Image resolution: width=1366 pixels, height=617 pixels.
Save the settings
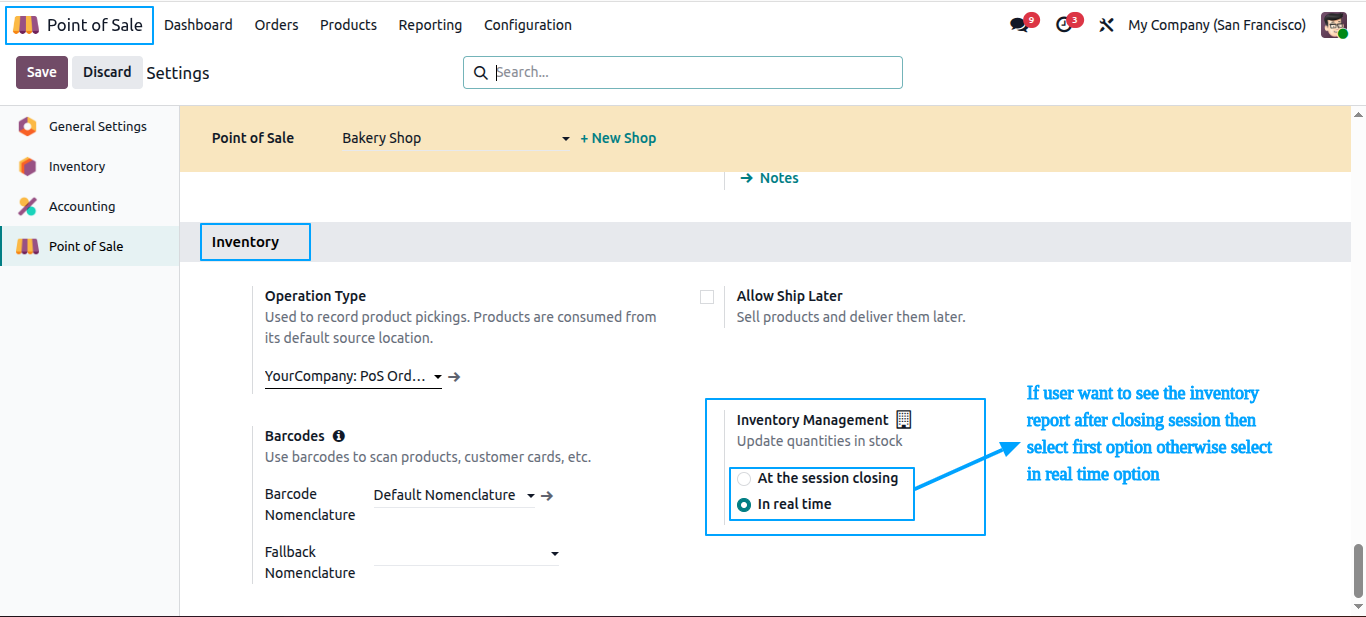click(42, 72)
